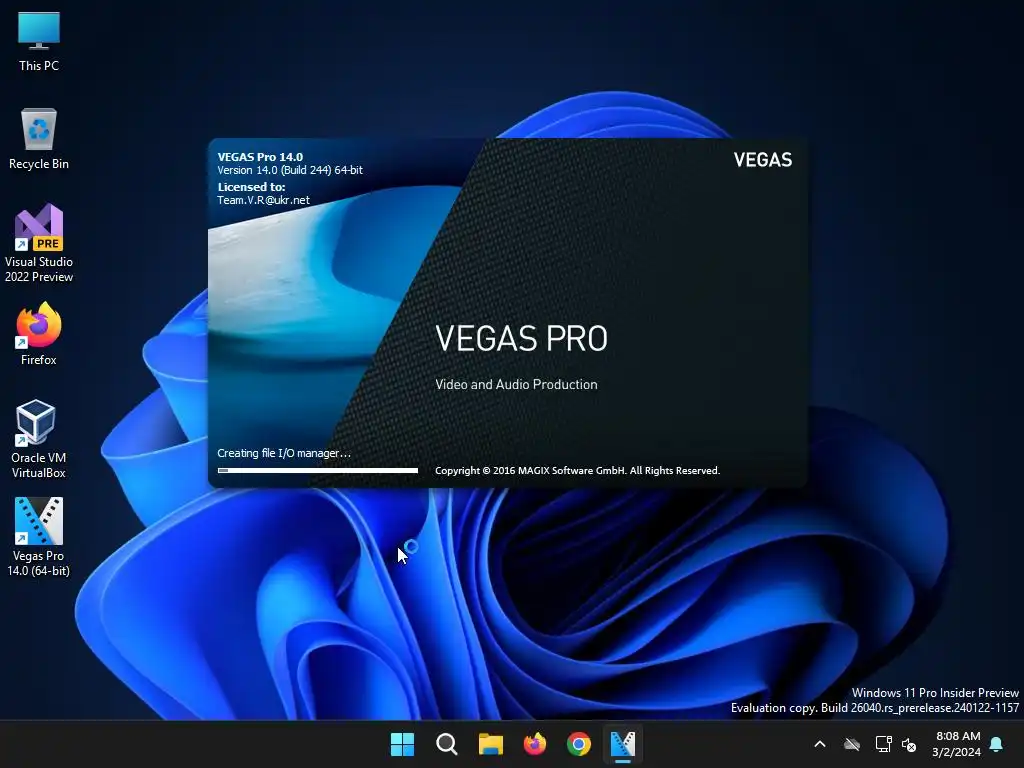Select the Firefox desktop shortcut
This screenshot has width=1024, height=768.
coord(39,334)
